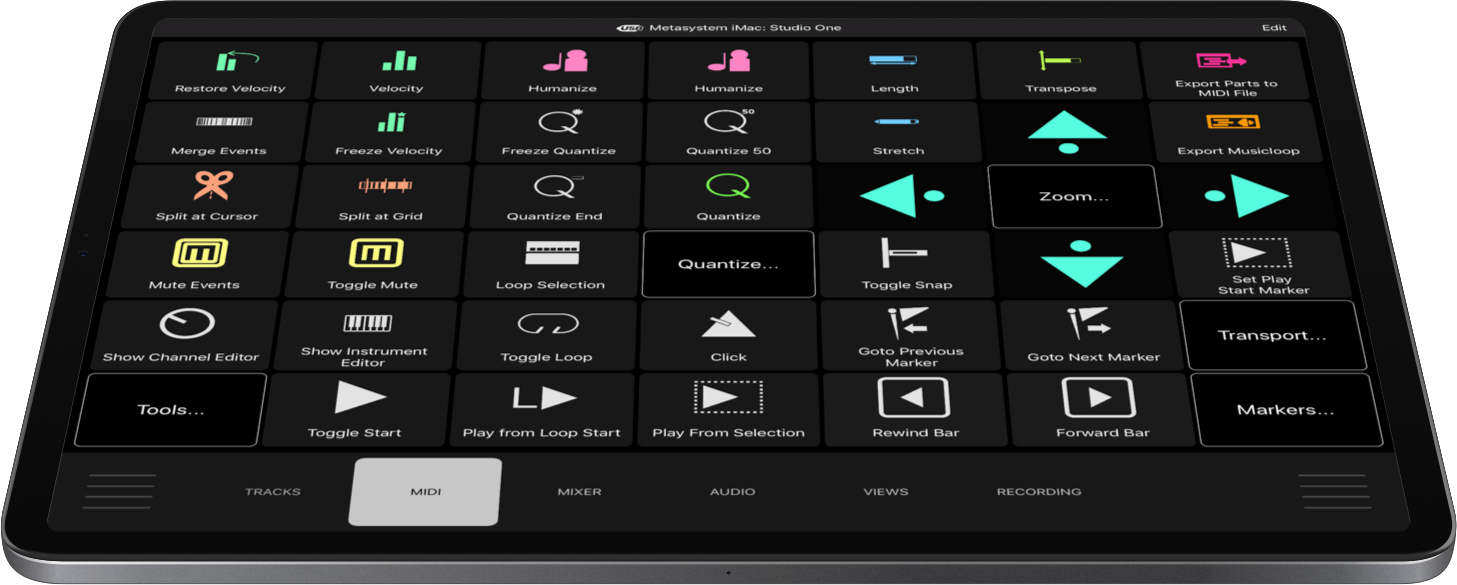
Task: Forward one bar
Action: click(1101, 409)
